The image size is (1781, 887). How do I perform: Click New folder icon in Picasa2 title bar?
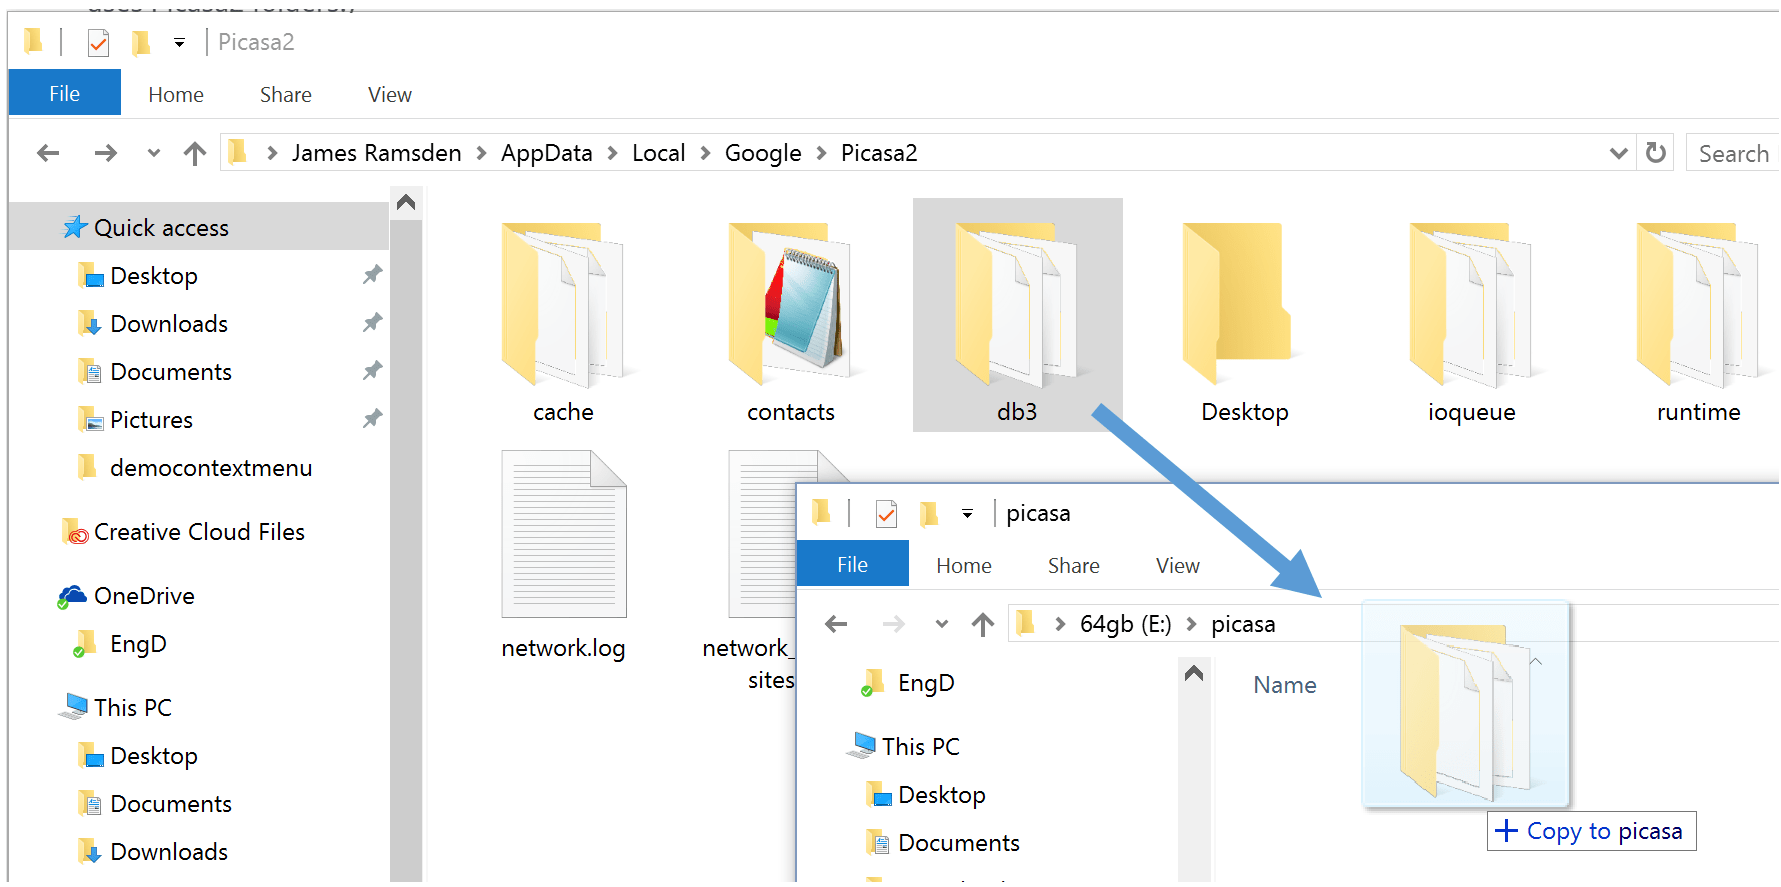[141, 42]
